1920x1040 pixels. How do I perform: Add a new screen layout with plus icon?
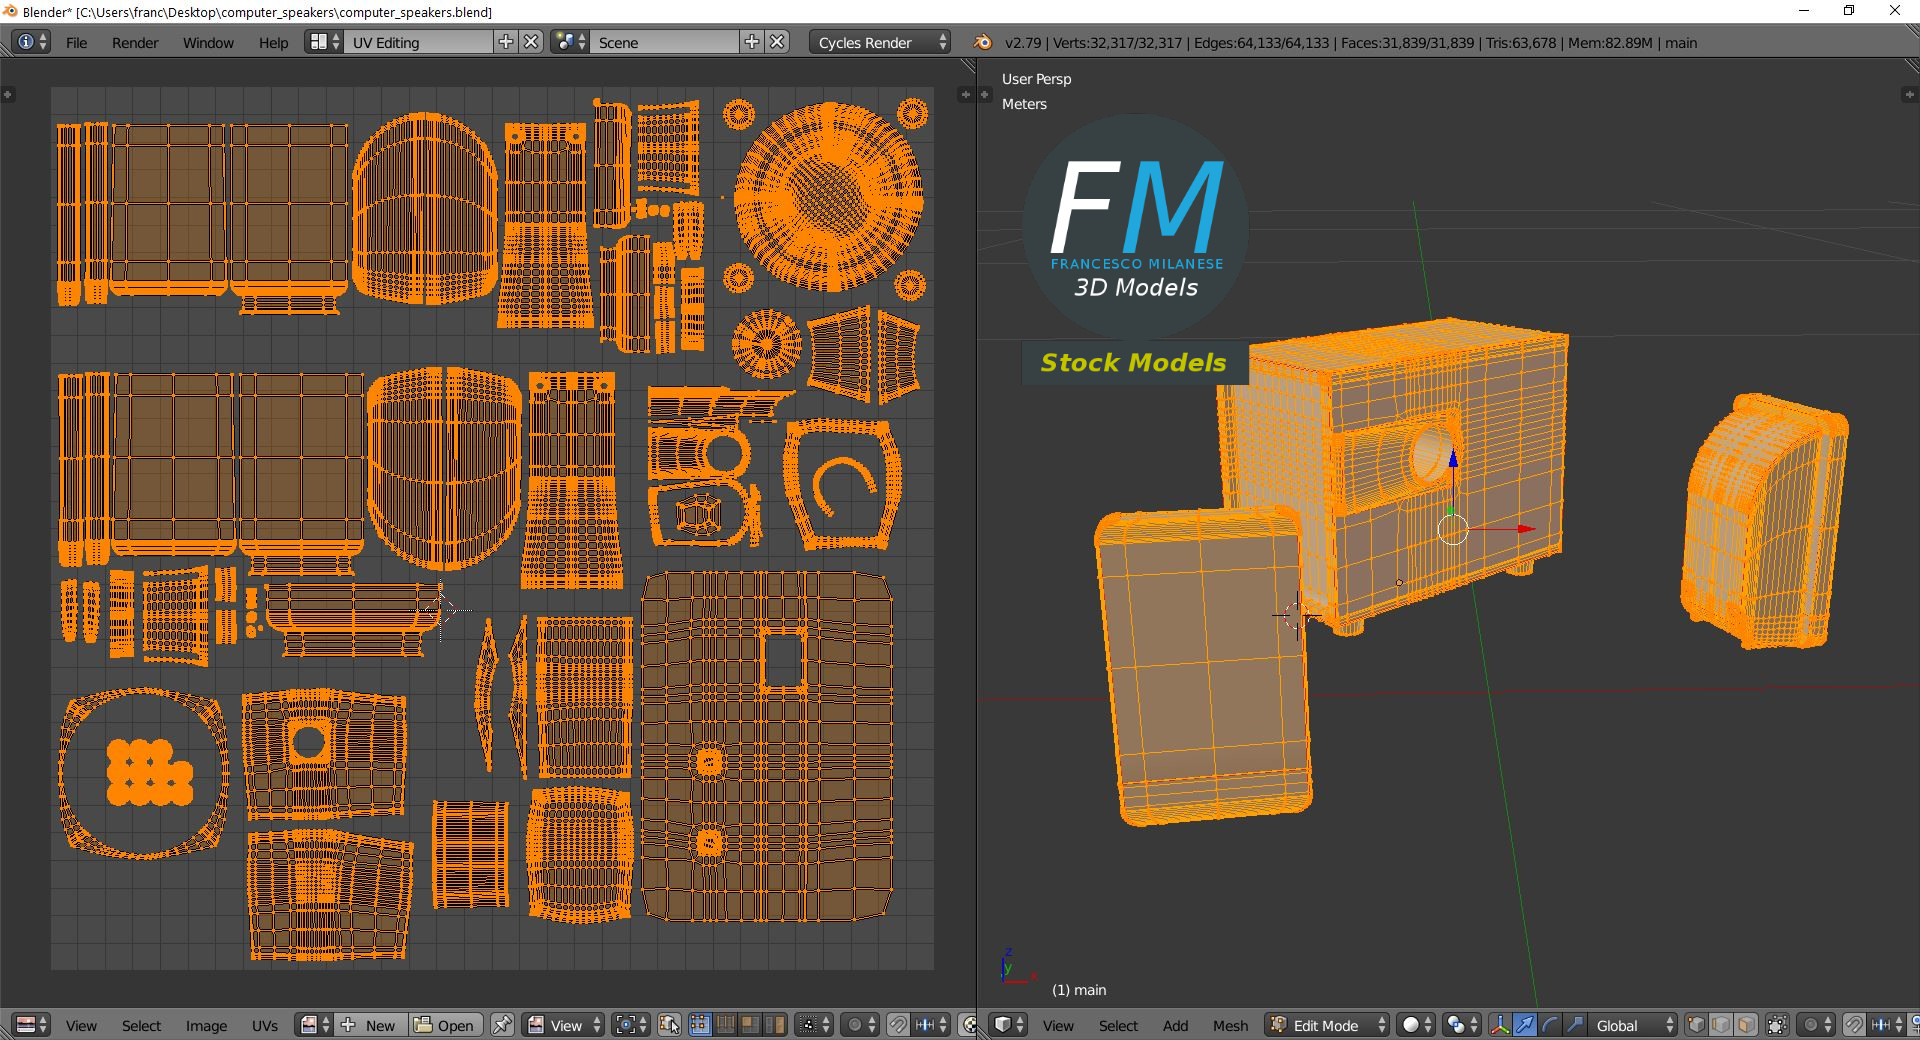point(506,42)
